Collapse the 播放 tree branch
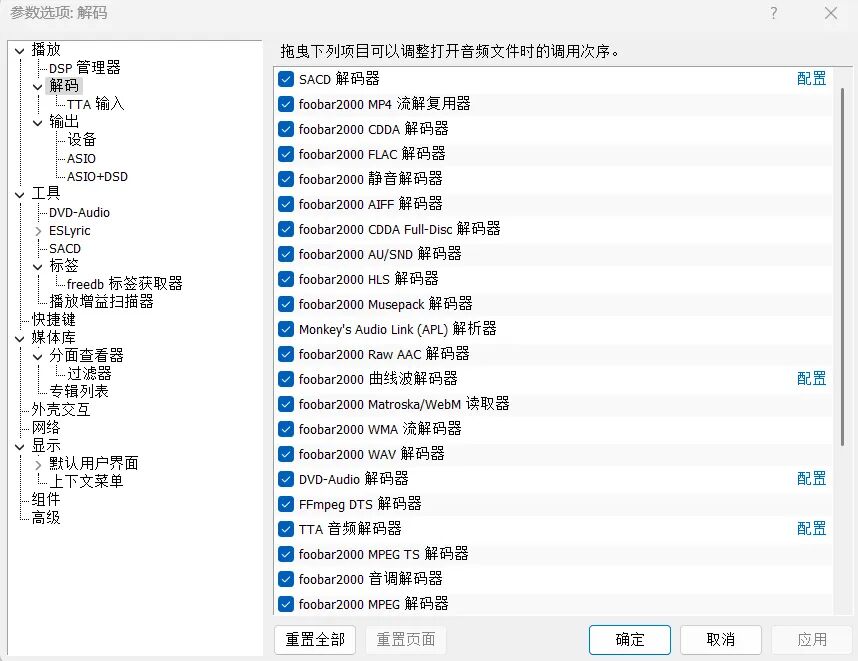858x661 pixels. [x=18, y=48]
